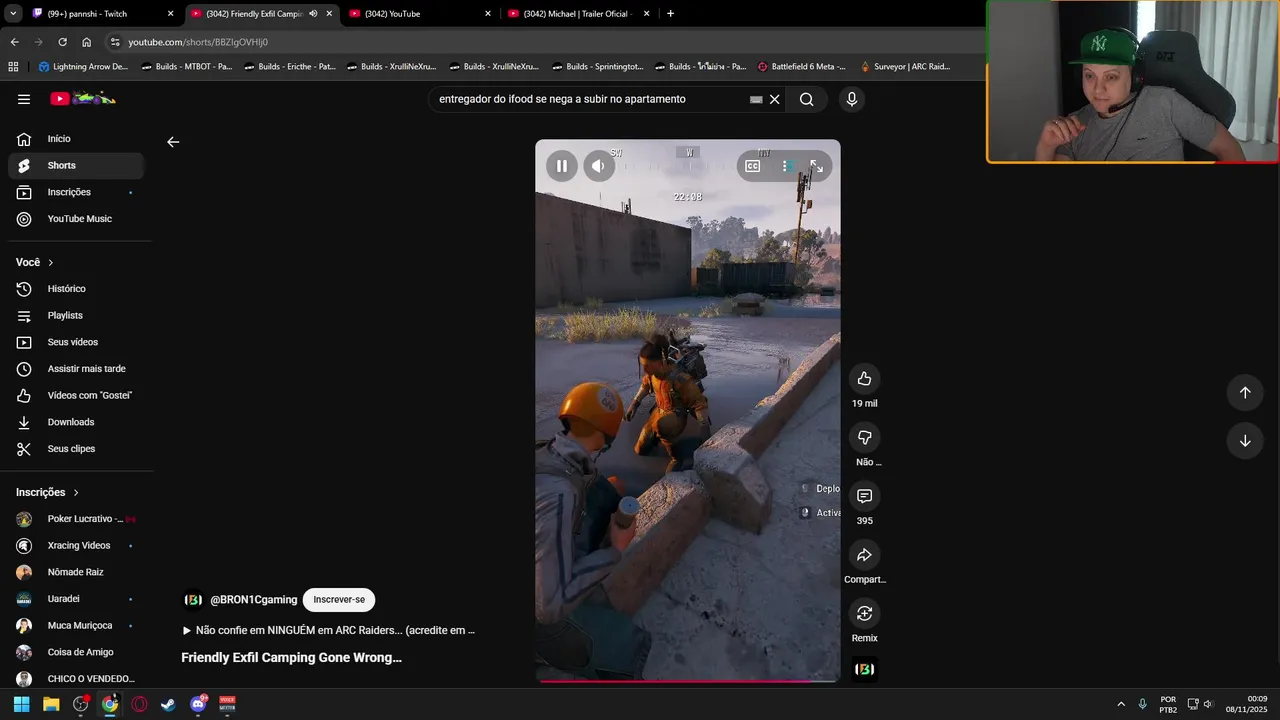Open the Short's more options menu
This screenshot has width=1280, height=720.
click(787, 167)
